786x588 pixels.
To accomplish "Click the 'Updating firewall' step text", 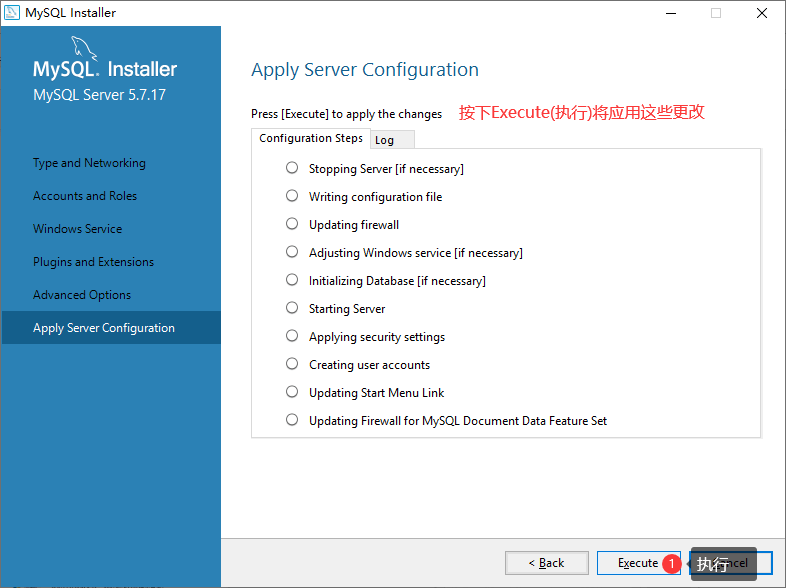I will coord(354,225).
